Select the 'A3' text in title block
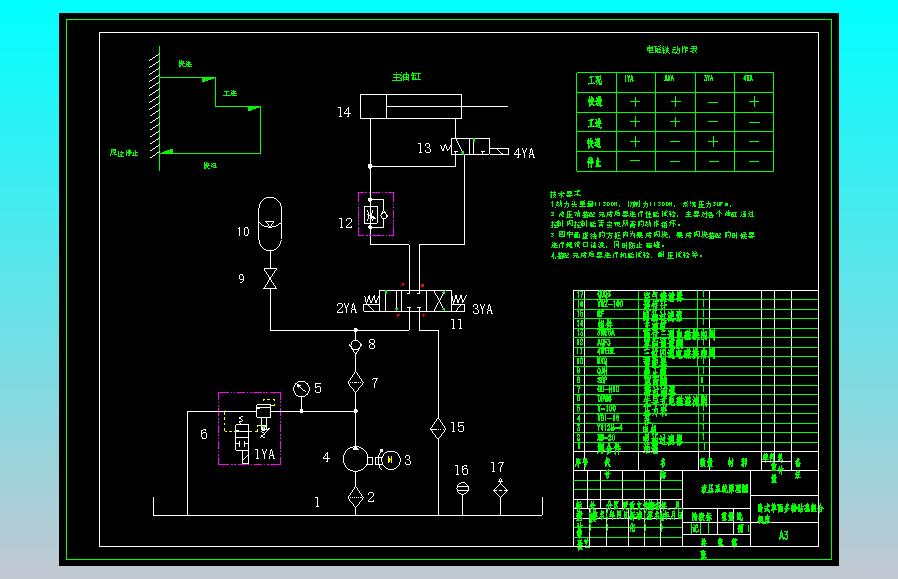Viewport: 898px width, 579px height. tap(783, 535)
